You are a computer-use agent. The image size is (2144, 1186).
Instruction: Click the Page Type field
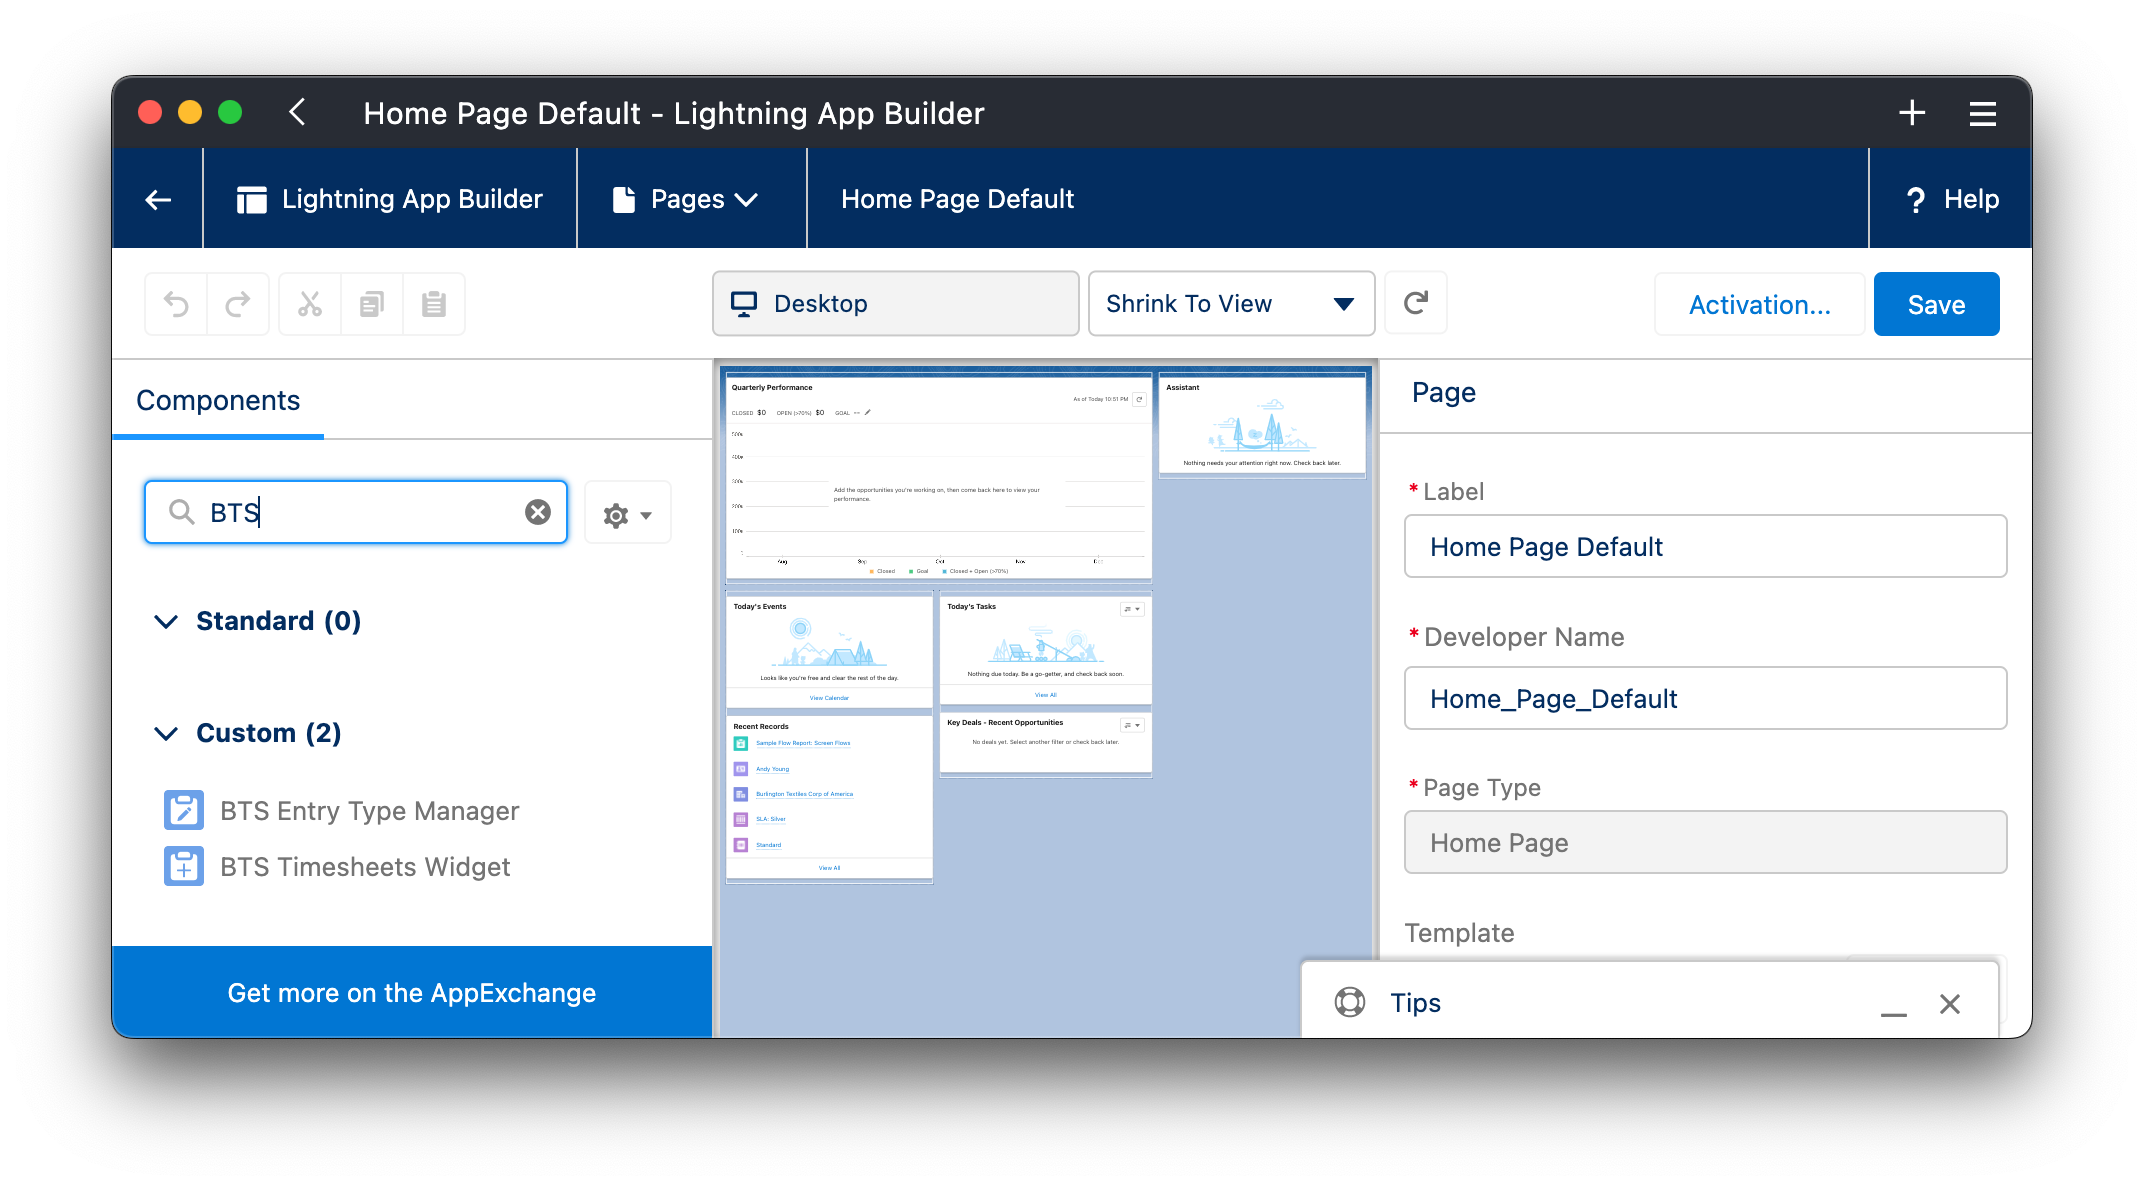pyautogui.click(x=1705, y=842)
